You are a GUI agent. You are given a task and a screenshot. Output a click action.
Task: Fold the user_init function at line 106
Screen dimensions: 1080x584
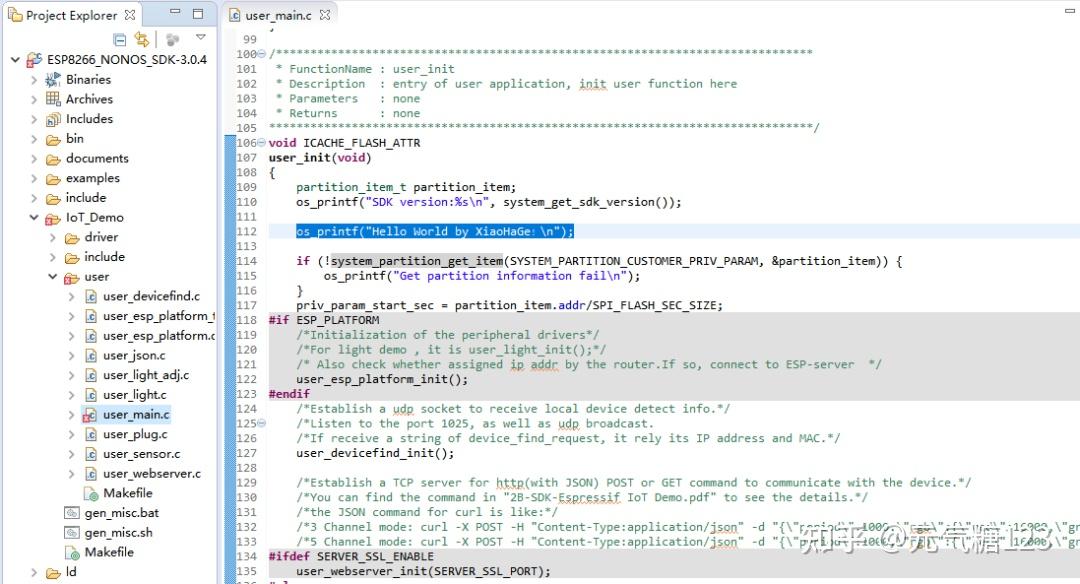[x=261, y=143]
